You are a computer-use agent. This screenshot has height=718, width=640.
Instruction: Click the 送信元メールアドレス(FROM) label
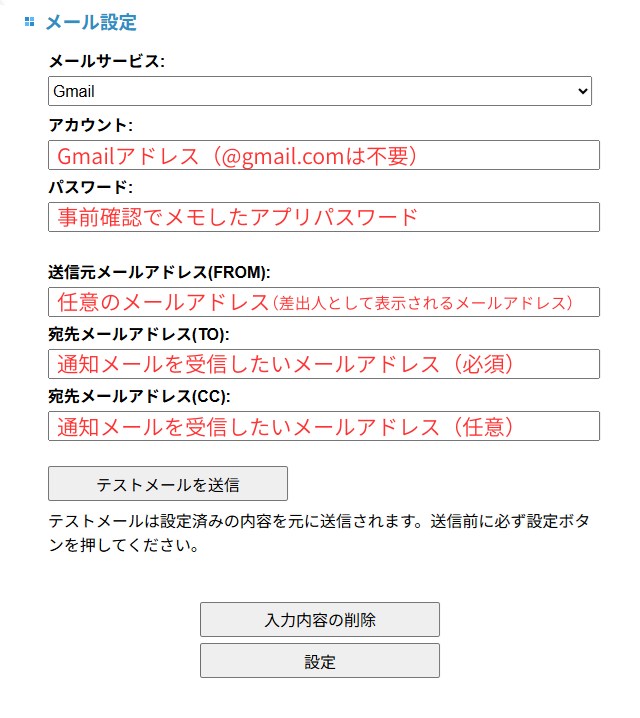click(x=159, y=272)
